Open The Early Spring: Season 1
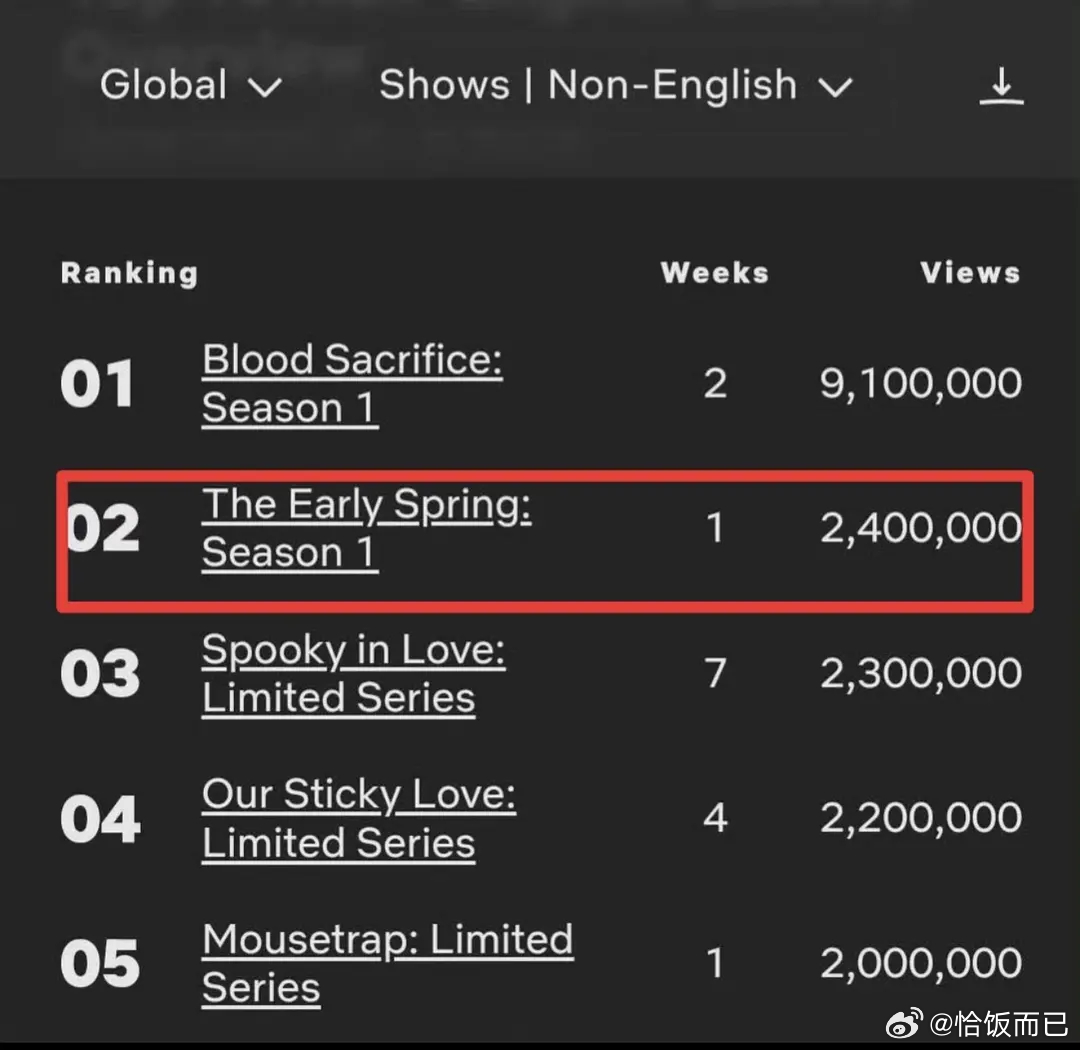Screen dimensions: 1080x1050 tap(366, 528)
